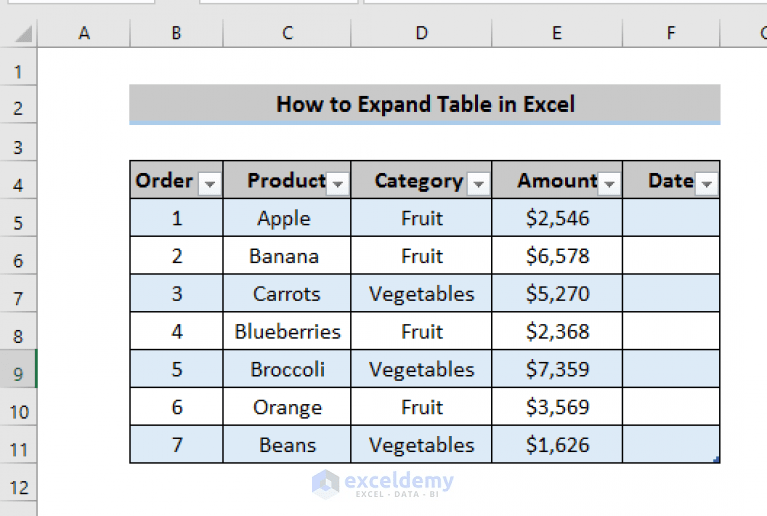Open the Order column filter dropdown
767x516 pixels.
pyautogui.click(x=209, y=184)
